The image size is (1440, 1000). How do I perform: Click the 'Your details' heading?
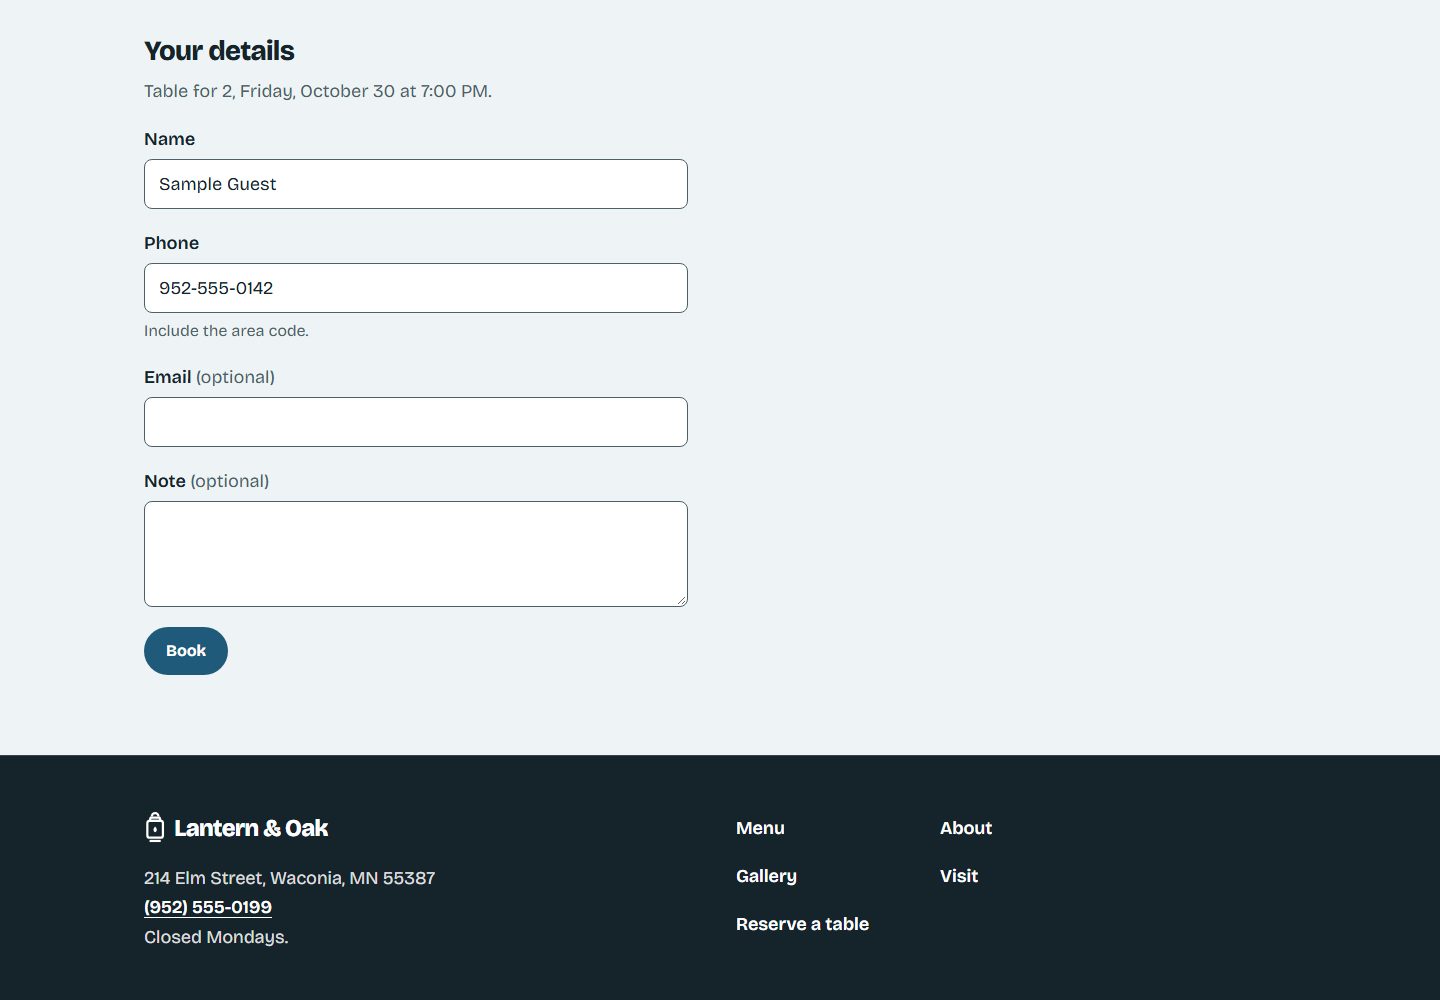pyautogui.click(x=219, y=51)
